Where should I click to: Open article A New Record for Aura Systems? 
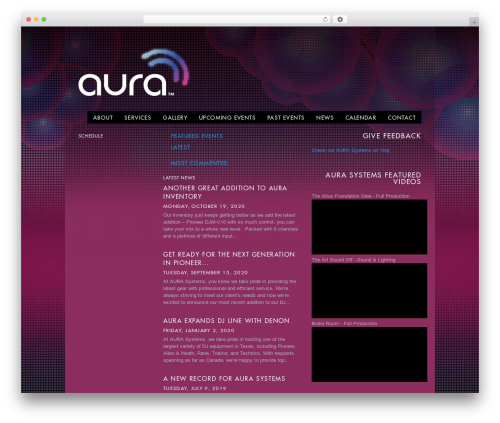pos(224,379)
